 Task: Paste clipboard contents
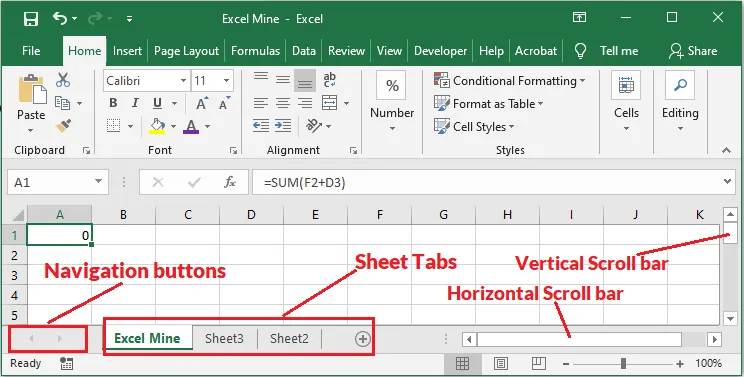32,90
